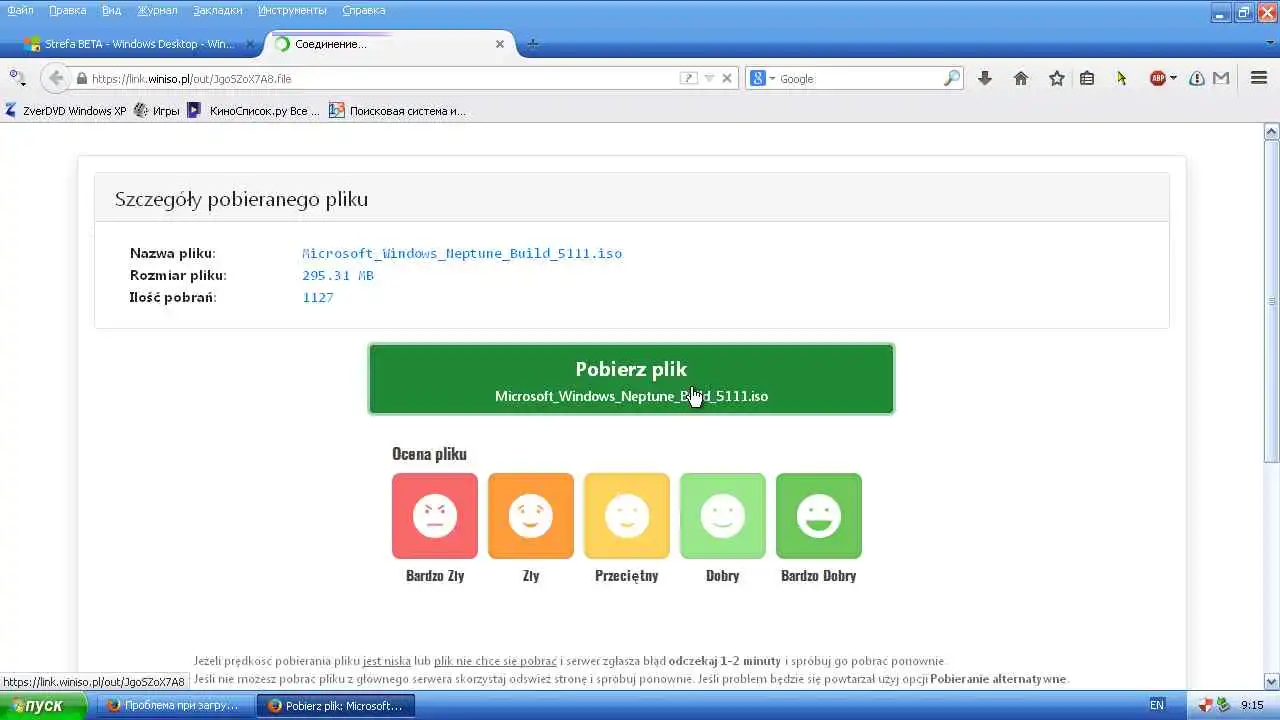
Task: Close the Strefa BETA tab
Action: tap(251, 44)
